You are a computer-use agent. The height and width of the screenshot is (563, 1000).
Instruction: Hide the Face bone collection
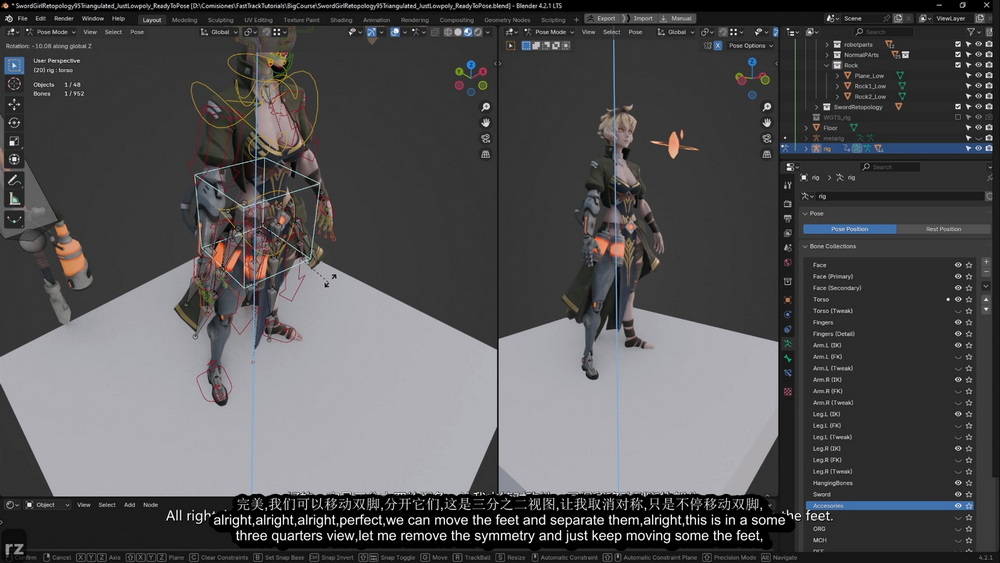(958, 265)
